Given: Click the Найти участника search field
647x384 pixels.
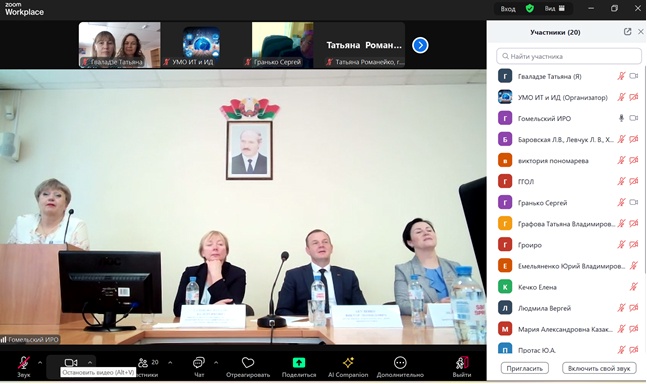Looking at the screenshot, I should [x=569, y=56].
